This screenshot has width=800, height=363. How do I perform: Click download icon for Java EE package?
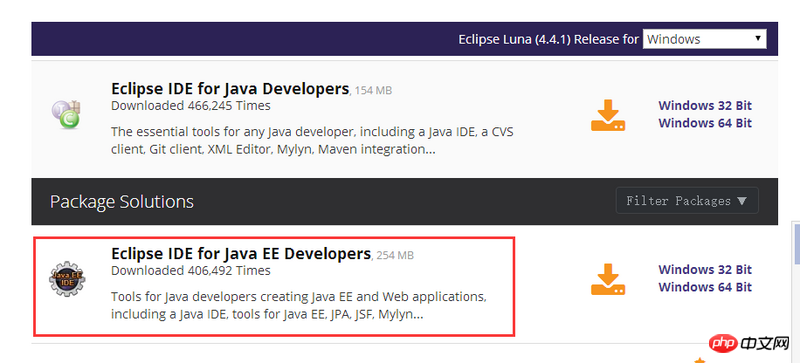tap(608, 279)
